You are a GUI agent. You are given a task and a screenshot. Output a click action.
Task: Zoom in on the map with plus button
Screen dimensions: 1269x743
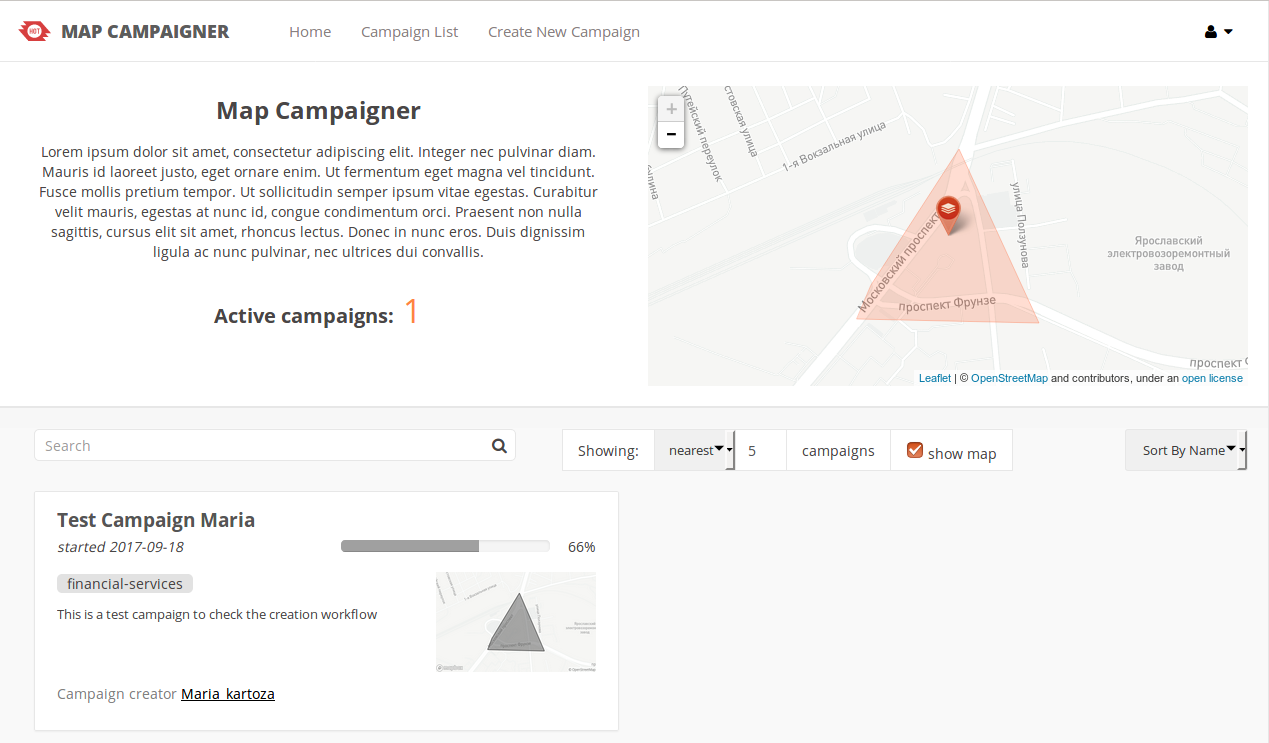671,108
